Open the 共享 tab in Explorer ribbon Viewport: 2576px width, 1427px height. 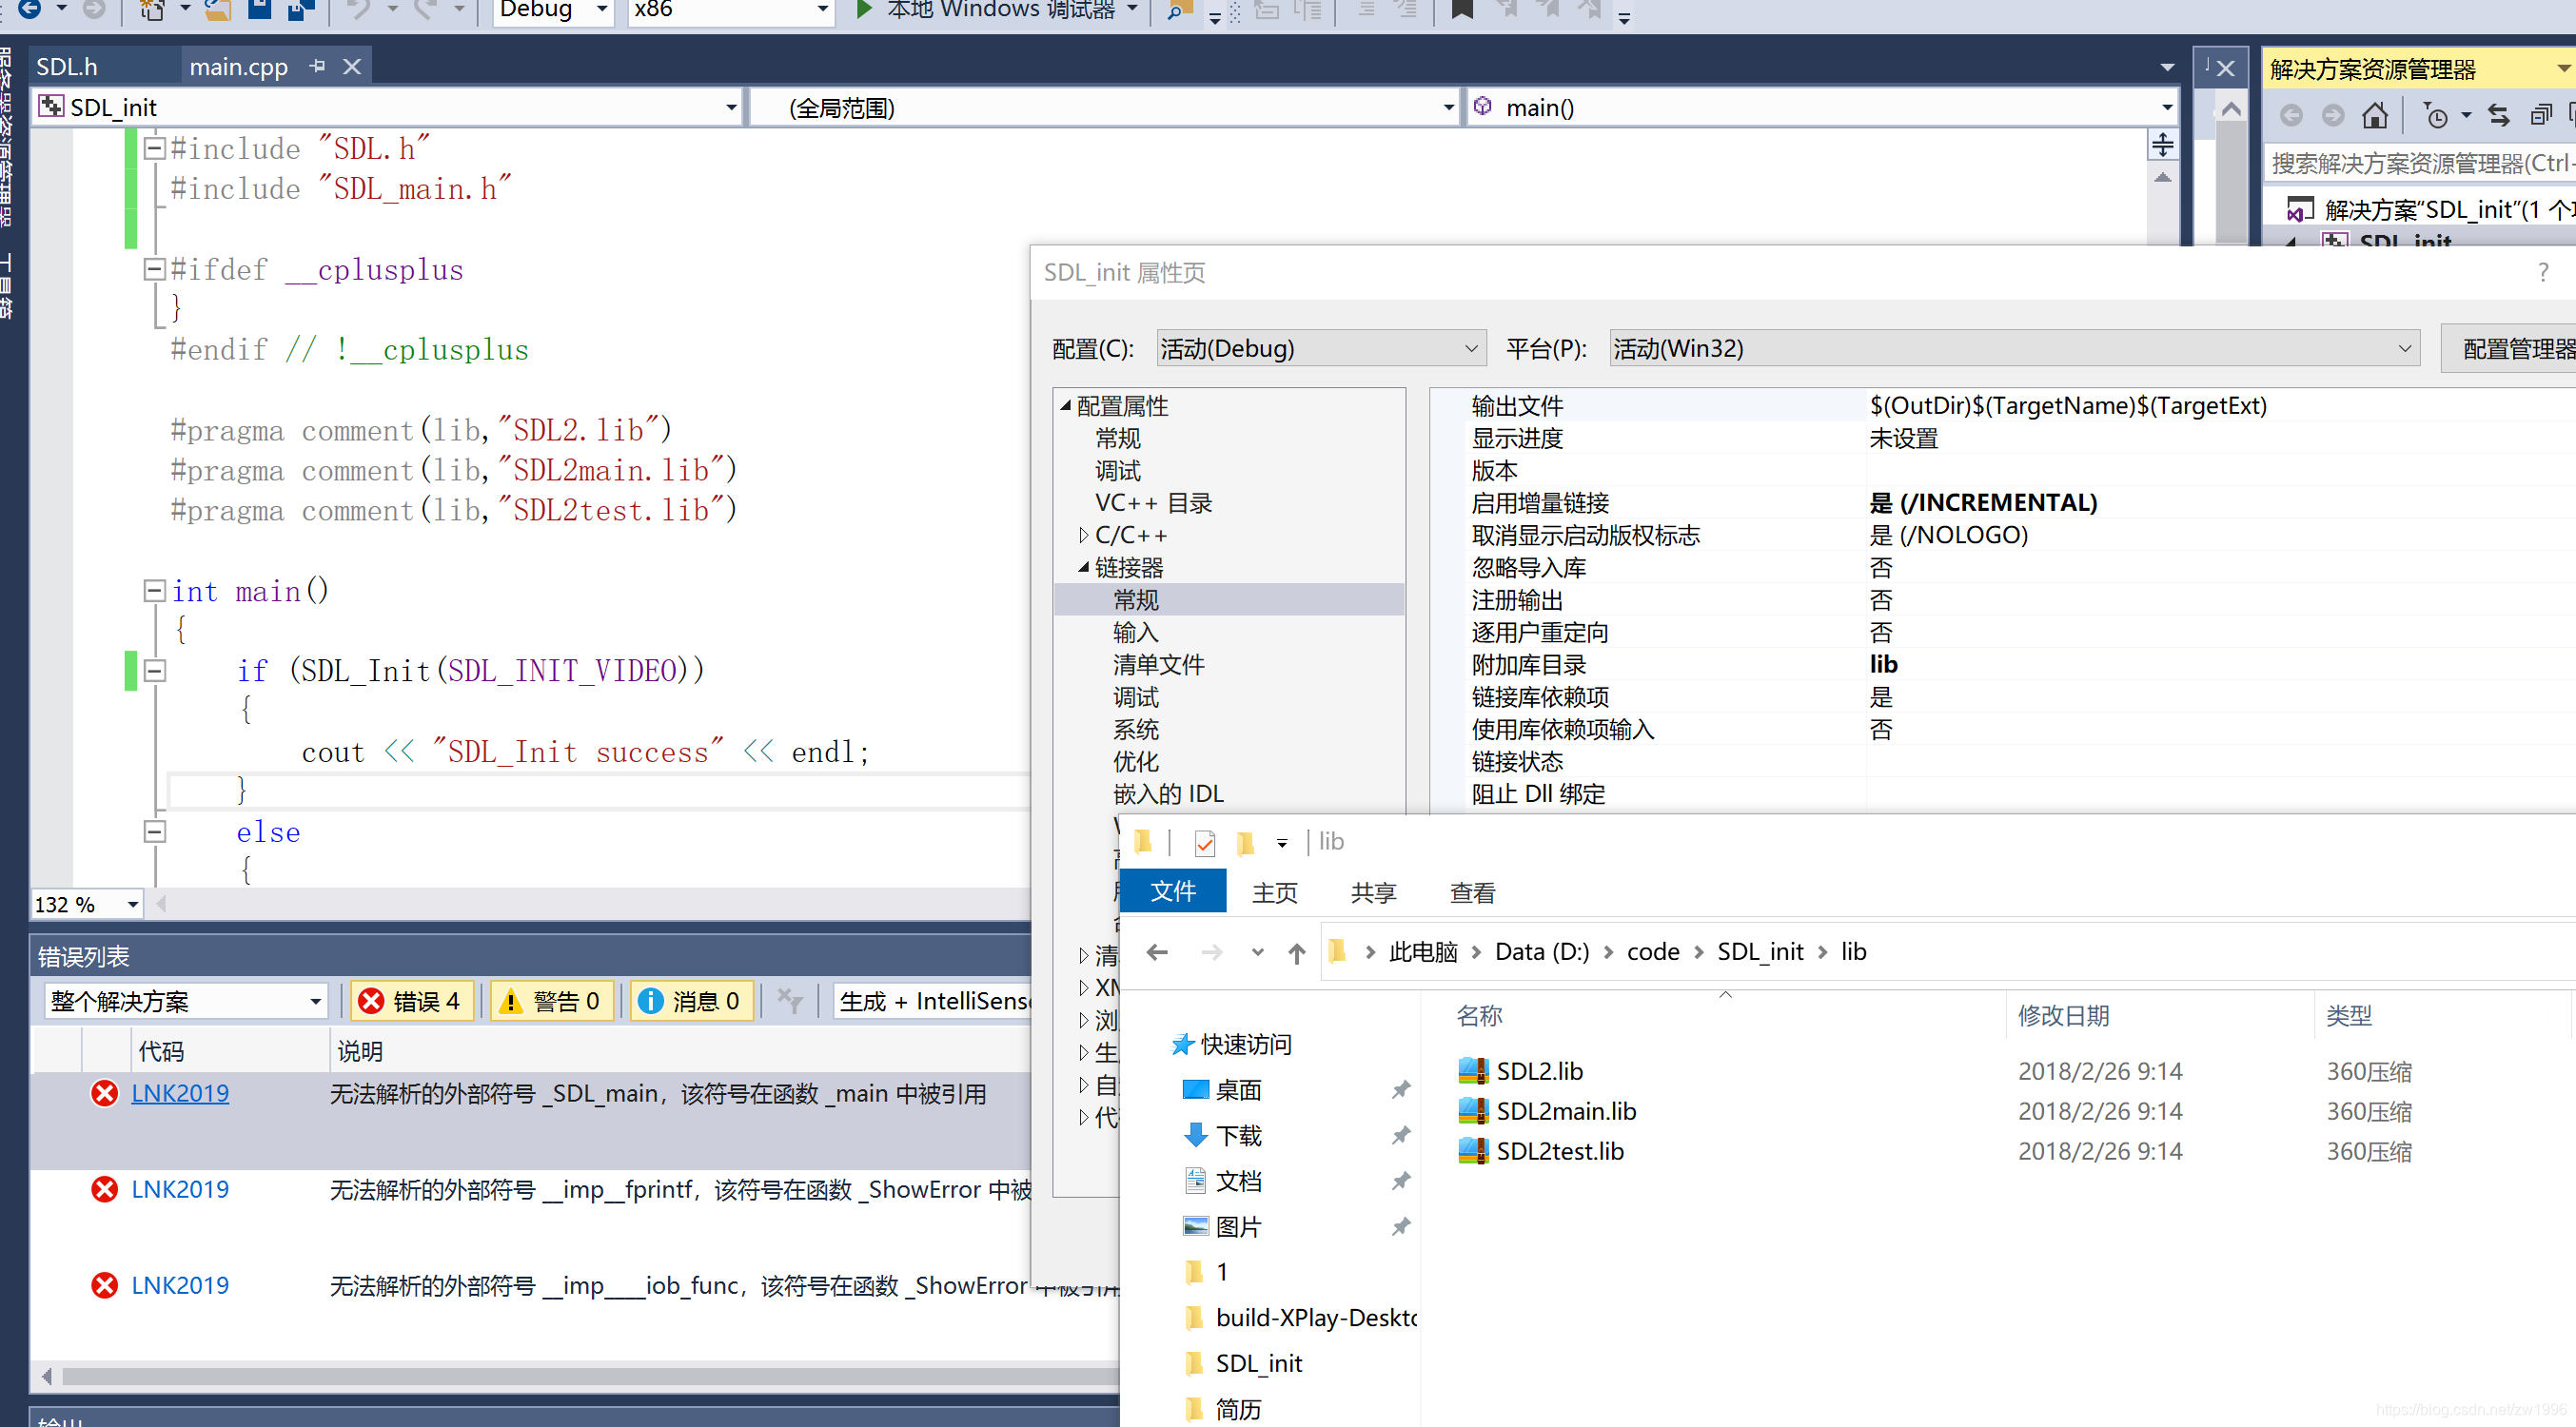(x=1373, y=892)
